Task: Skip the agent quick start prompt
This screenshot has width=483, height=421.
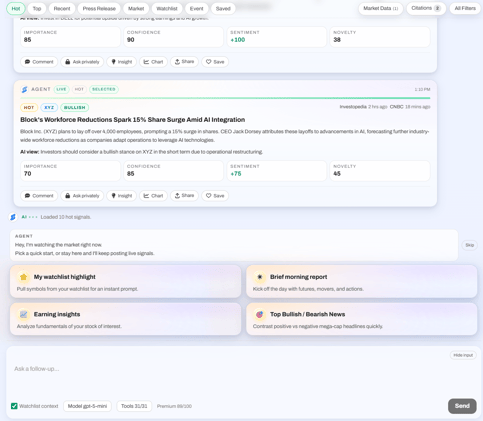Action: click(470, 245)
